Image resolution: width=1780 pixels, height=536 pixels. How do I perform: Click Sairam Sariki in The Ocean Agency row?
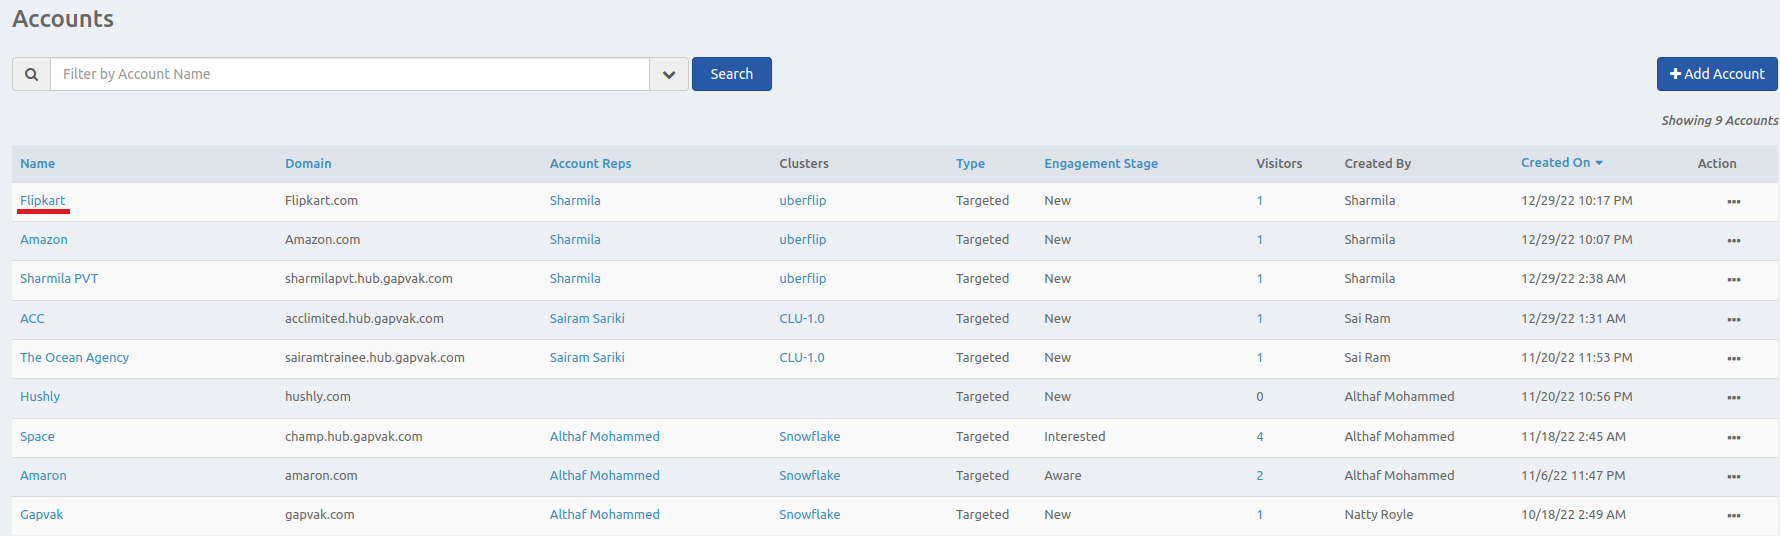(587, 358)
